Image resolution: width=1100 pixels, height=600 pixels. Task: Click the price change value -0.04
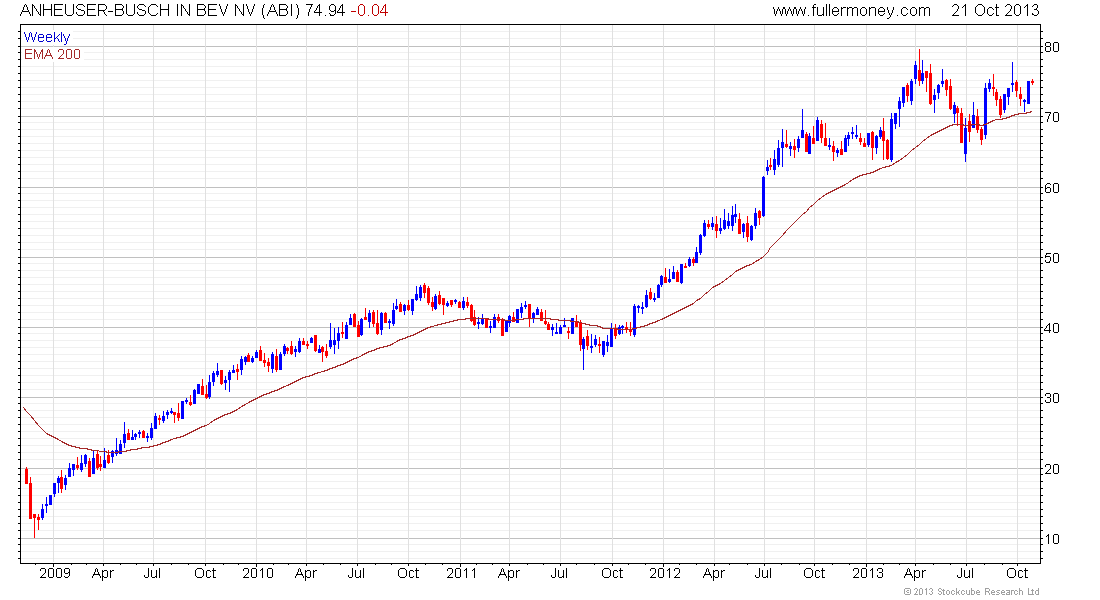click(x=369, y=11)
